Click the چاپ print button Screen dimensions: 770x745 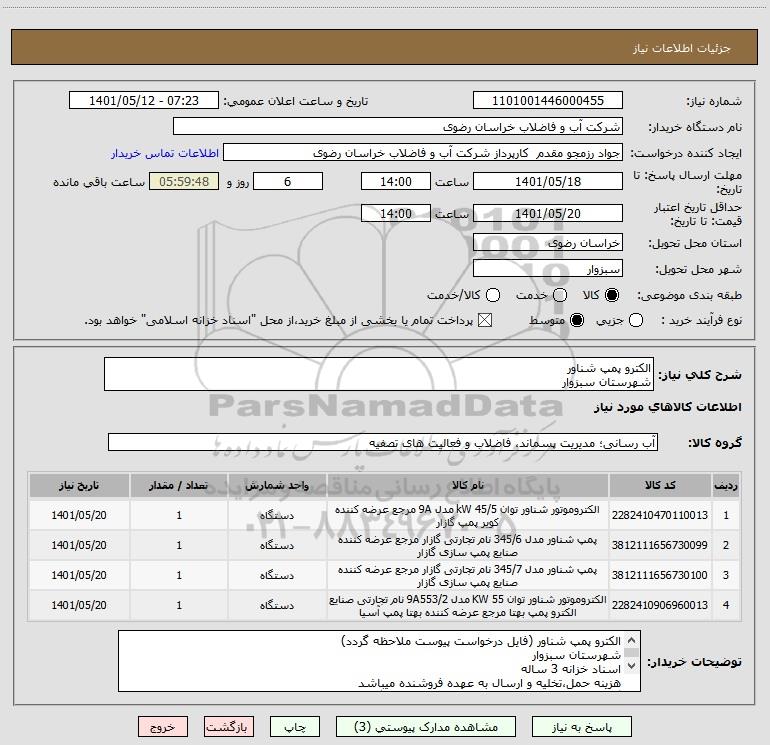[x=295, y=727]
